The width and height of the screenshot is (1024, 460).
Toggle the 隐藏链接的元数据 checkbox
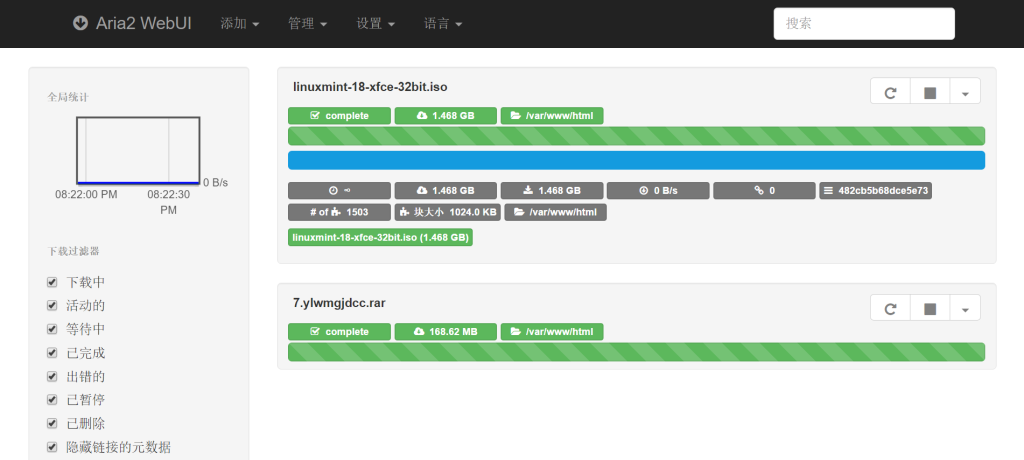pyautogui.click(x=52, y=448)
